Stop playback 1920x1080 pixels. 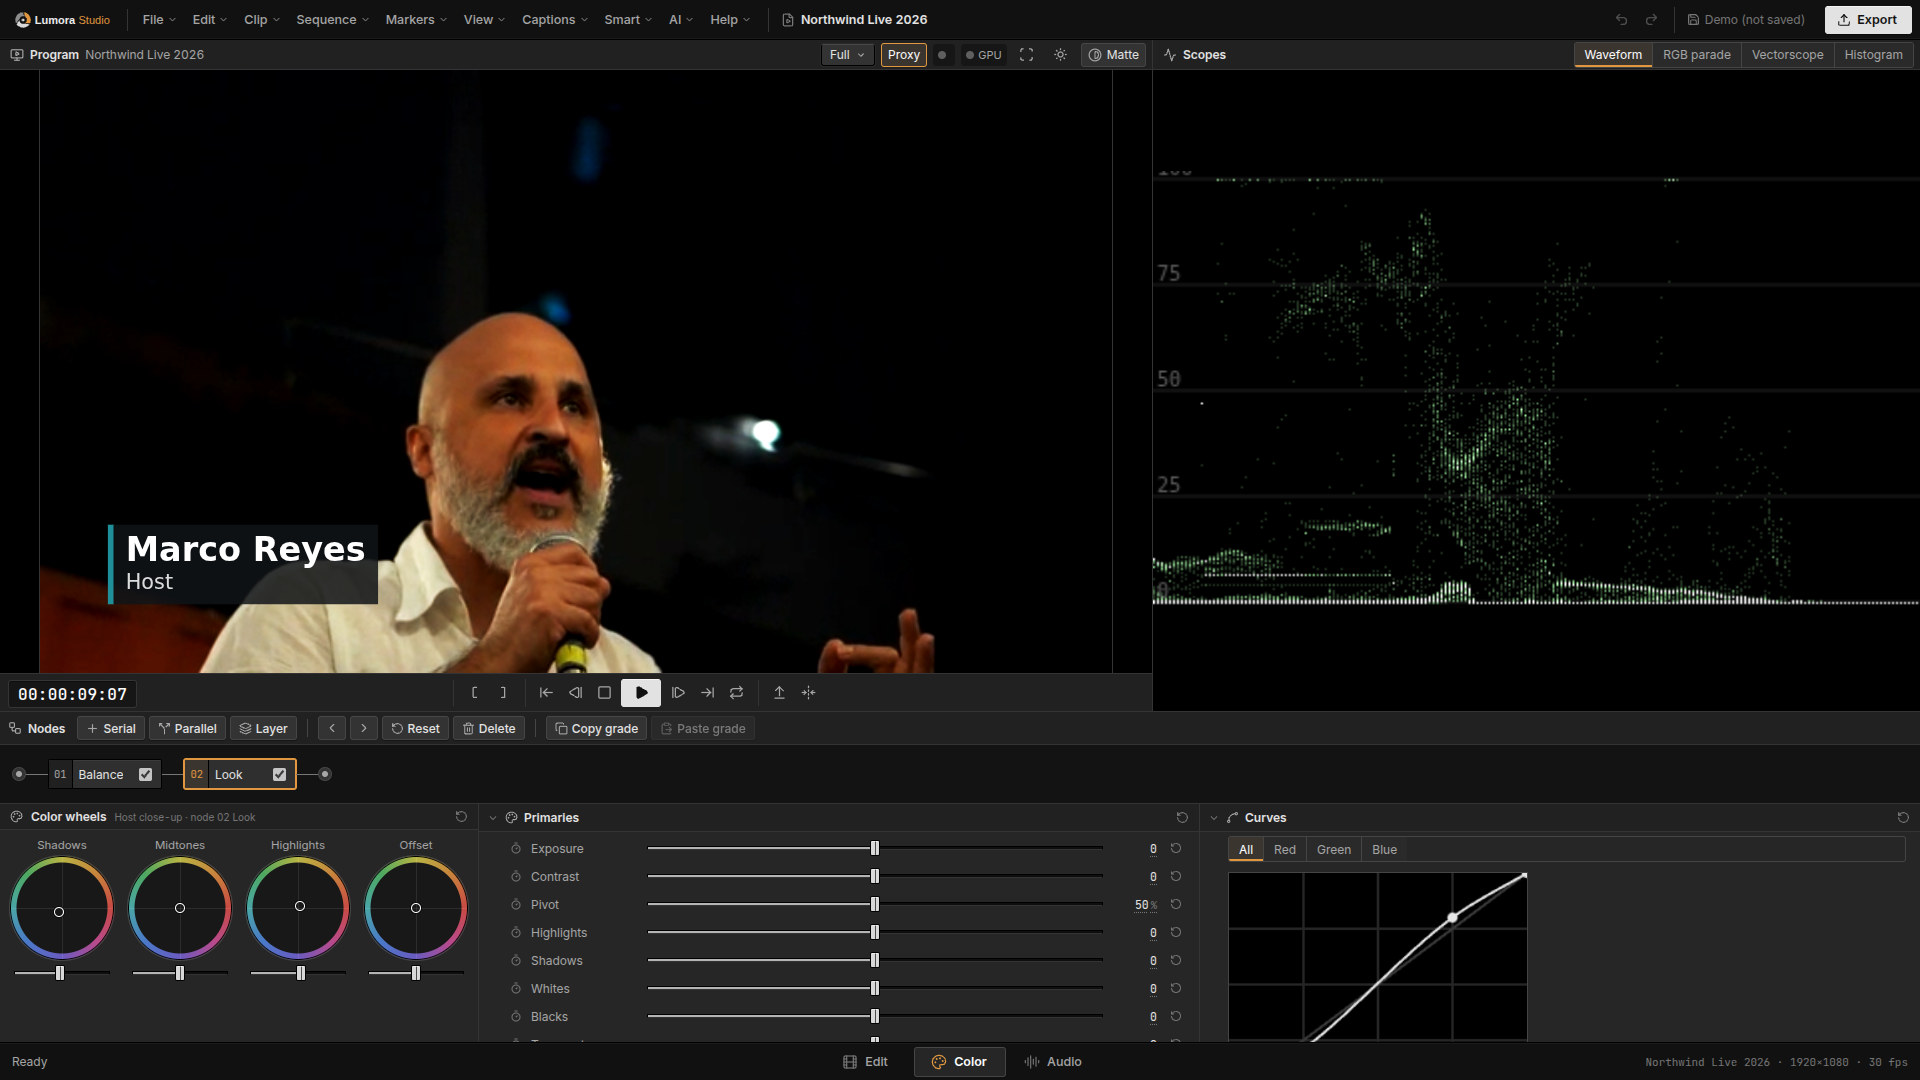coord(604,692)
